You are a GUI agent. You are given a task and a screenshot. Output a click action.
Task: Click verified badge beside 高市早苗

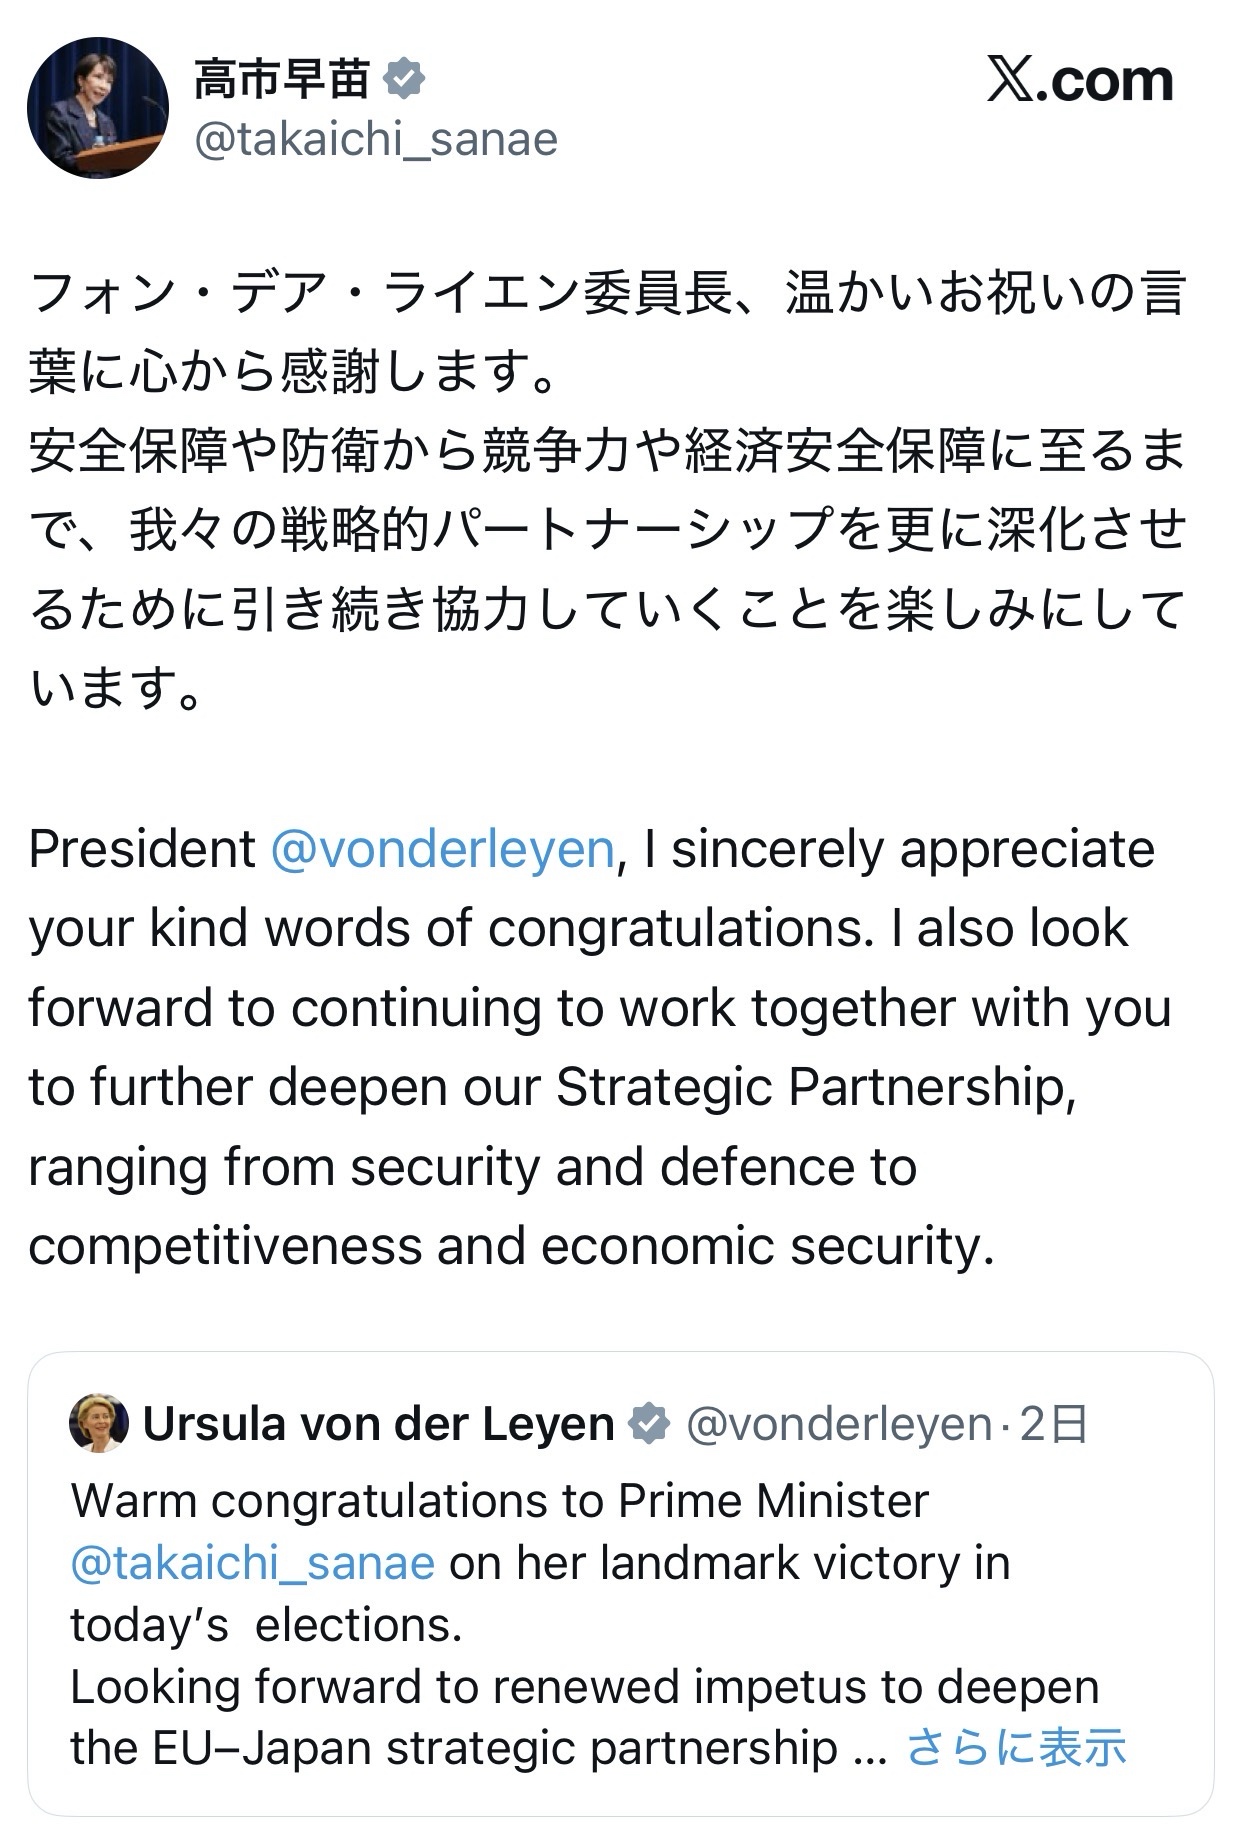tap(404, 80)
